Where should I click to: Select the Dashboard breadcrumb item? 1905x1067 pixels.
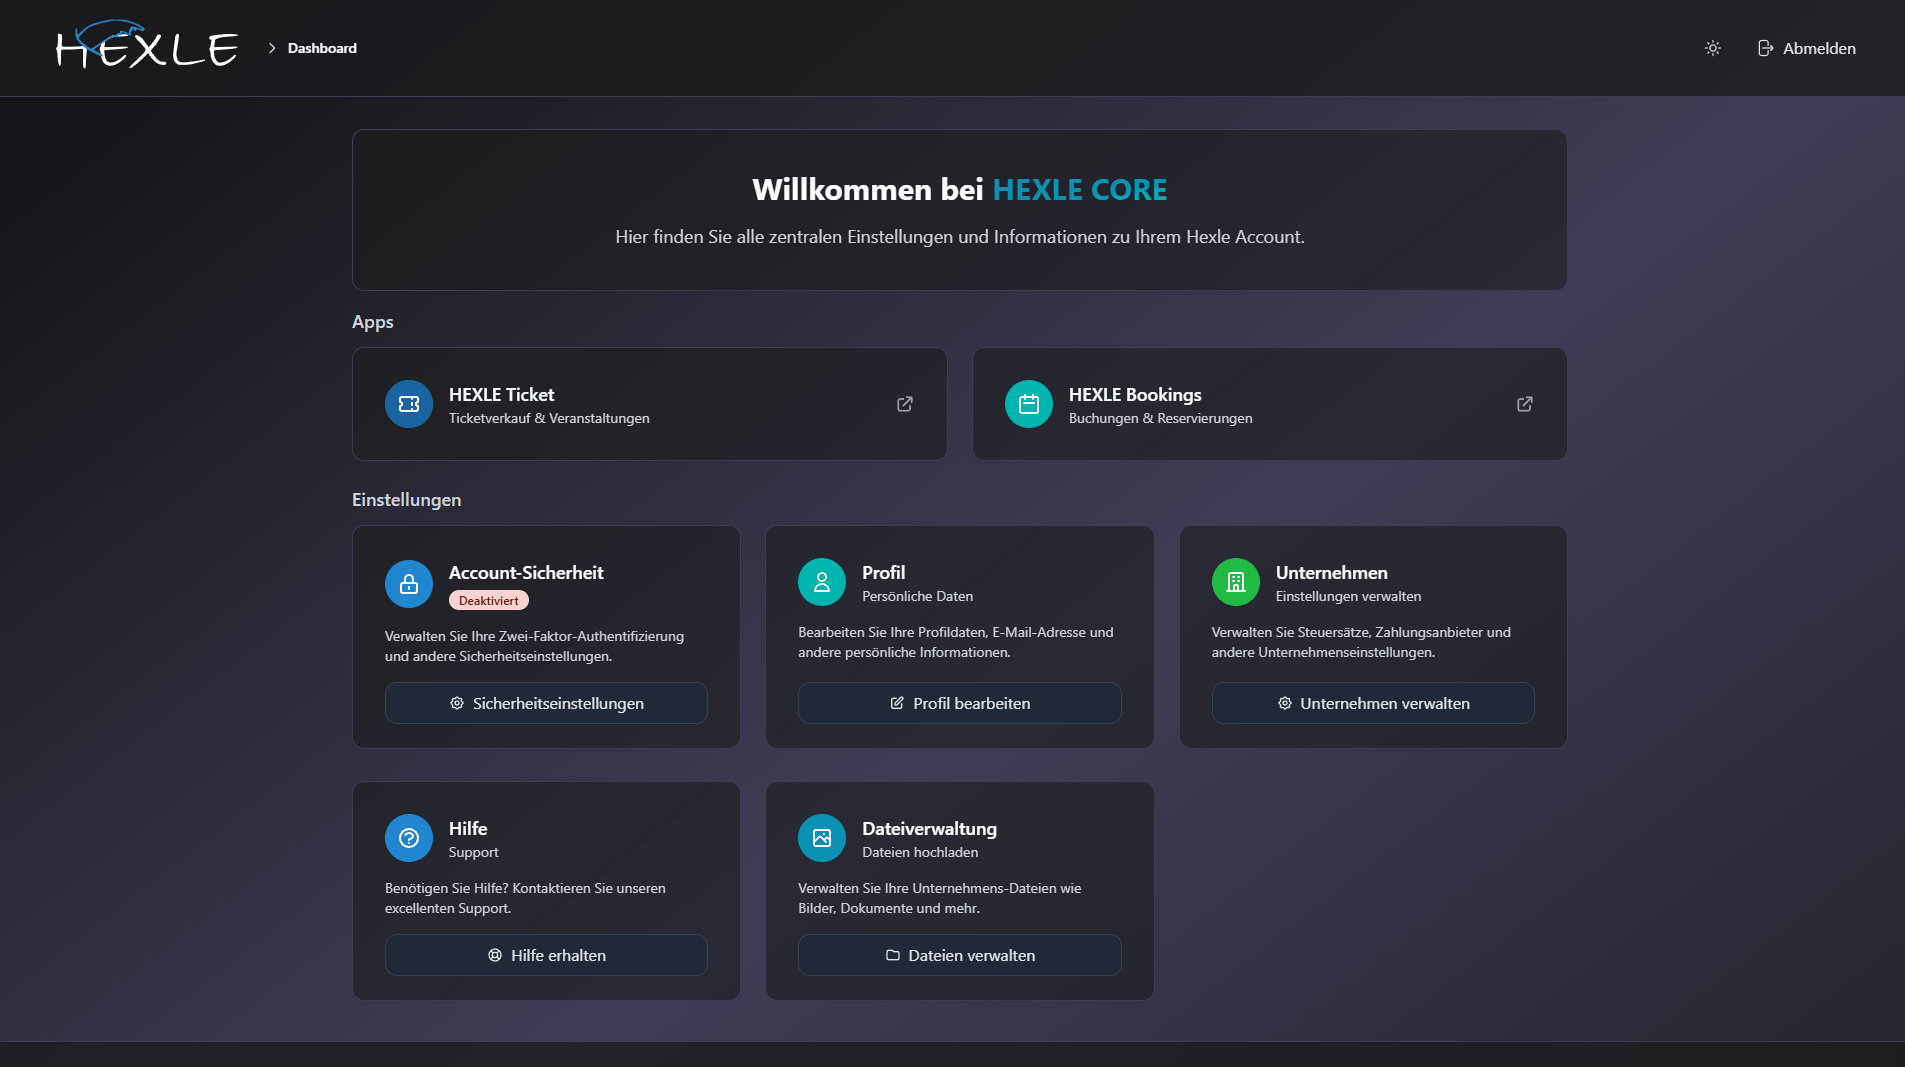coord(322,48)
